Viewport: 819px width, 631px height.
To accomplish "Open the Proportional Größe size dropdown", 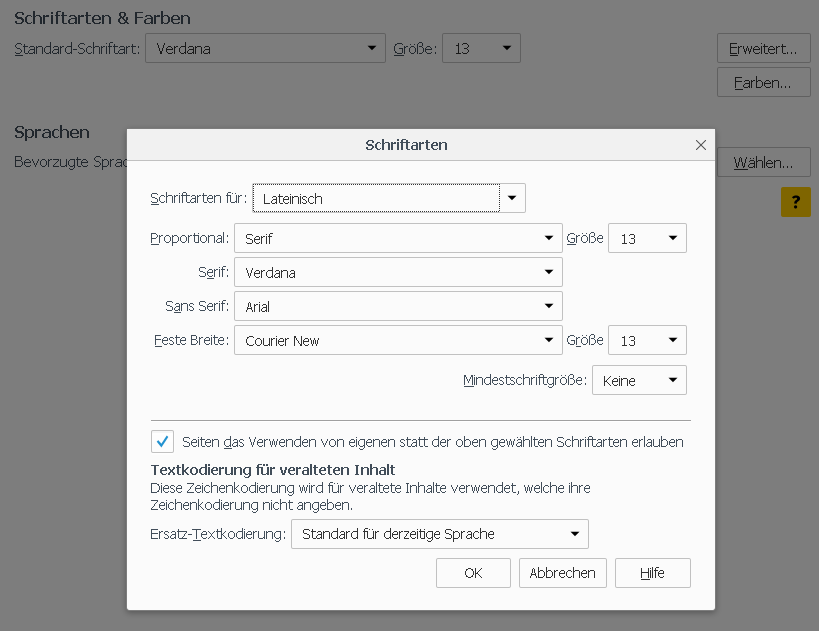I will point(647,239).
